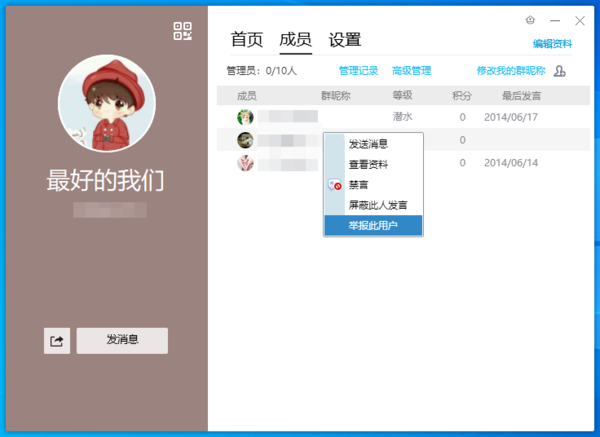Click 修改我的群昵称 link
Image resolution: width=600 pixels, height=437 pixels.
[511, 71]
